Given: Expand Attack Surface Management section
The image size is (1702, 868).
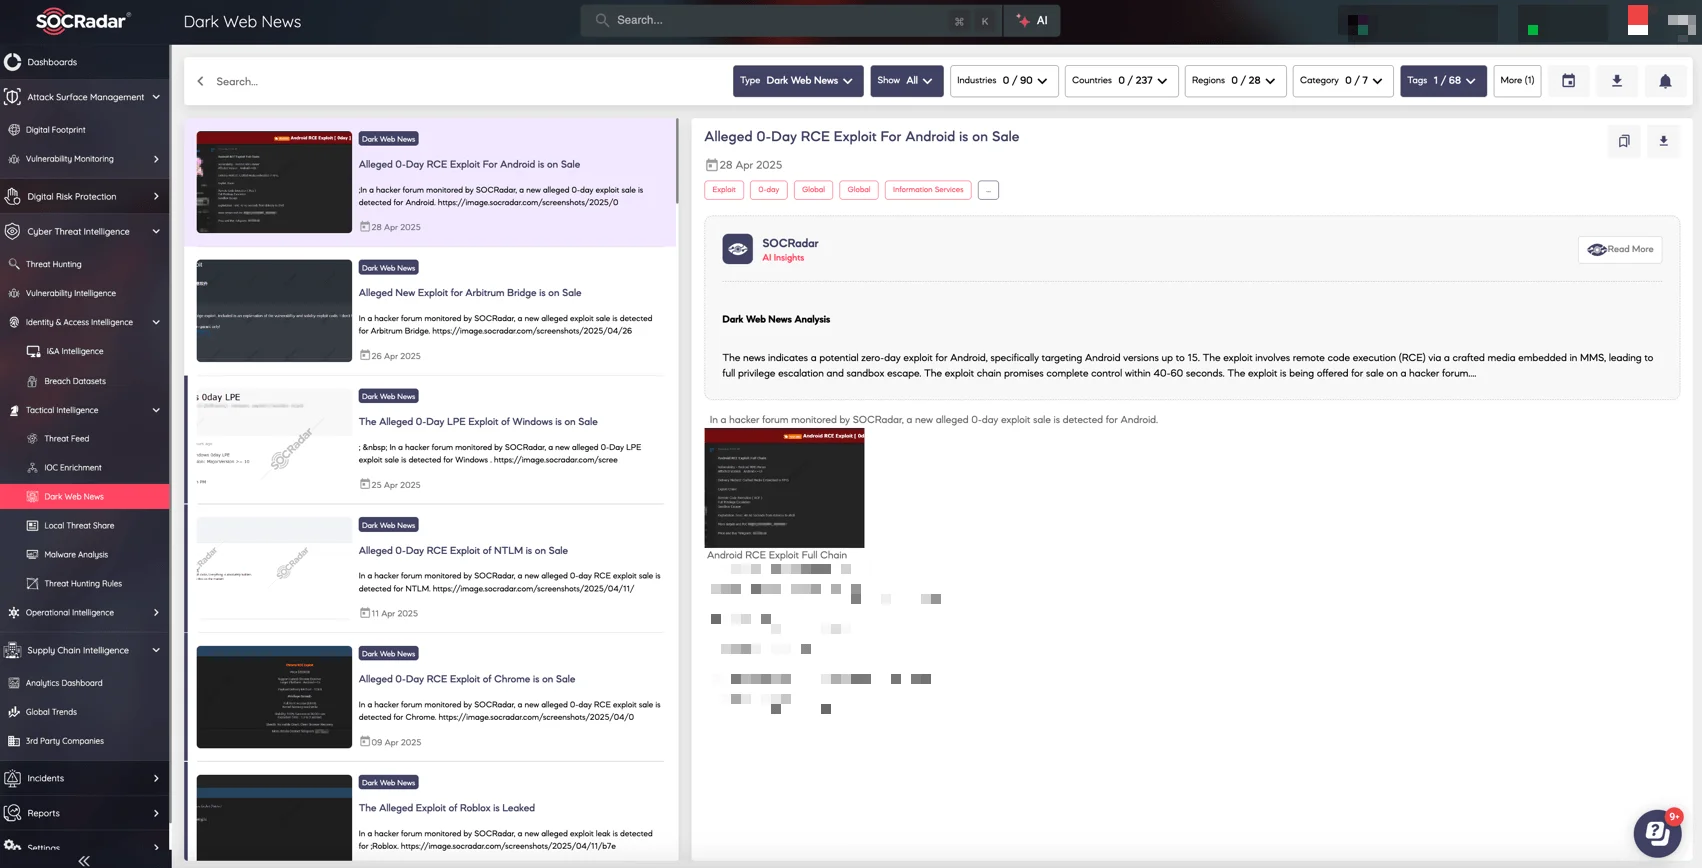Looking at the screenshot, I should [x=84, y=97].
